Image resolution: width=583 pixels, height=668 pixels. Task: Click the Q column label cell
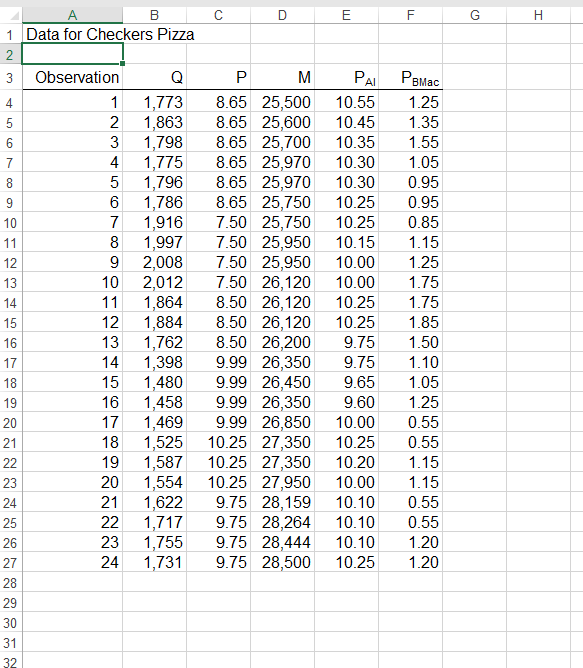(154, 78)
